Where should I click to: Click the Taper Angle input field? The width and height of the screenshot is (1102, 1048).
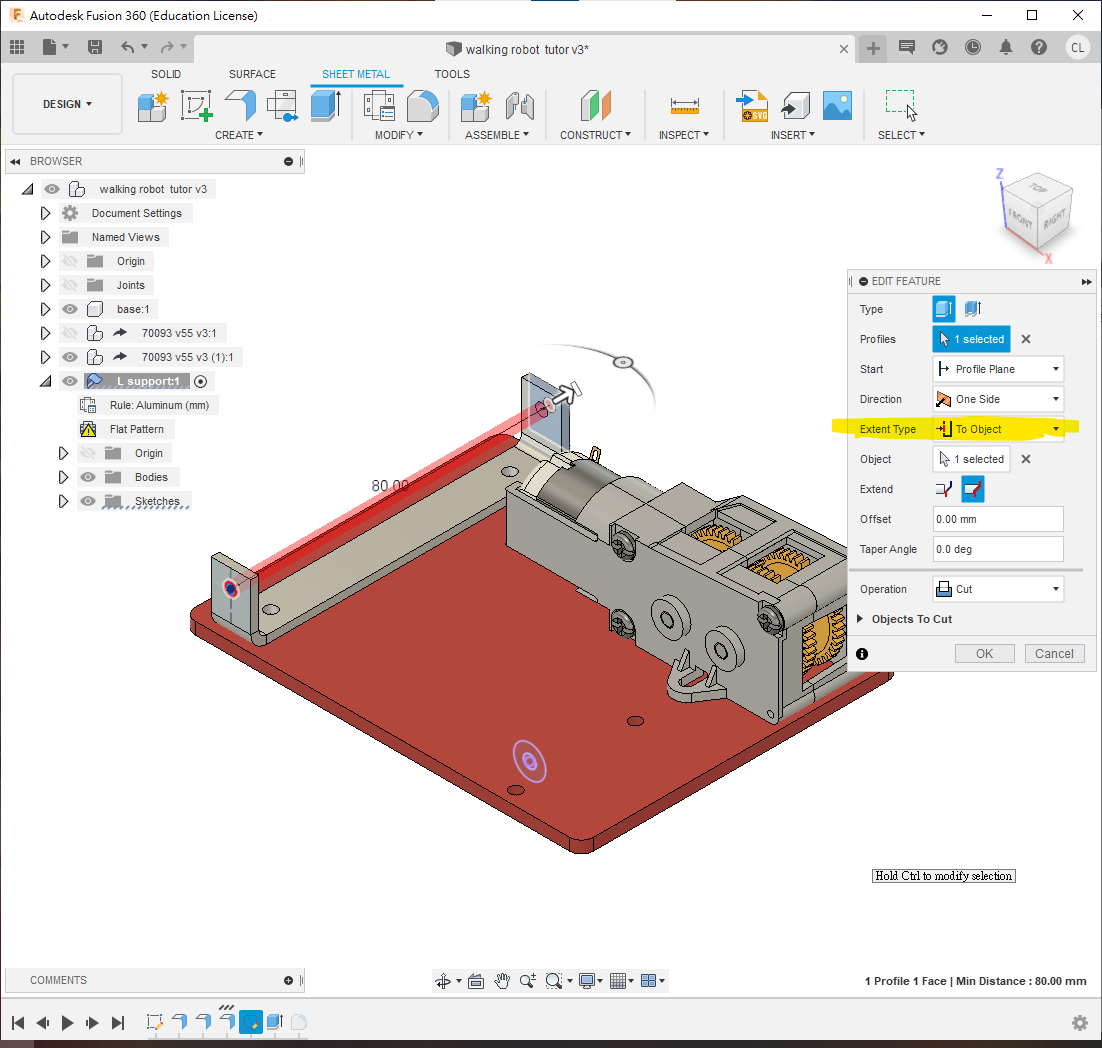click(x=997, y=549)
